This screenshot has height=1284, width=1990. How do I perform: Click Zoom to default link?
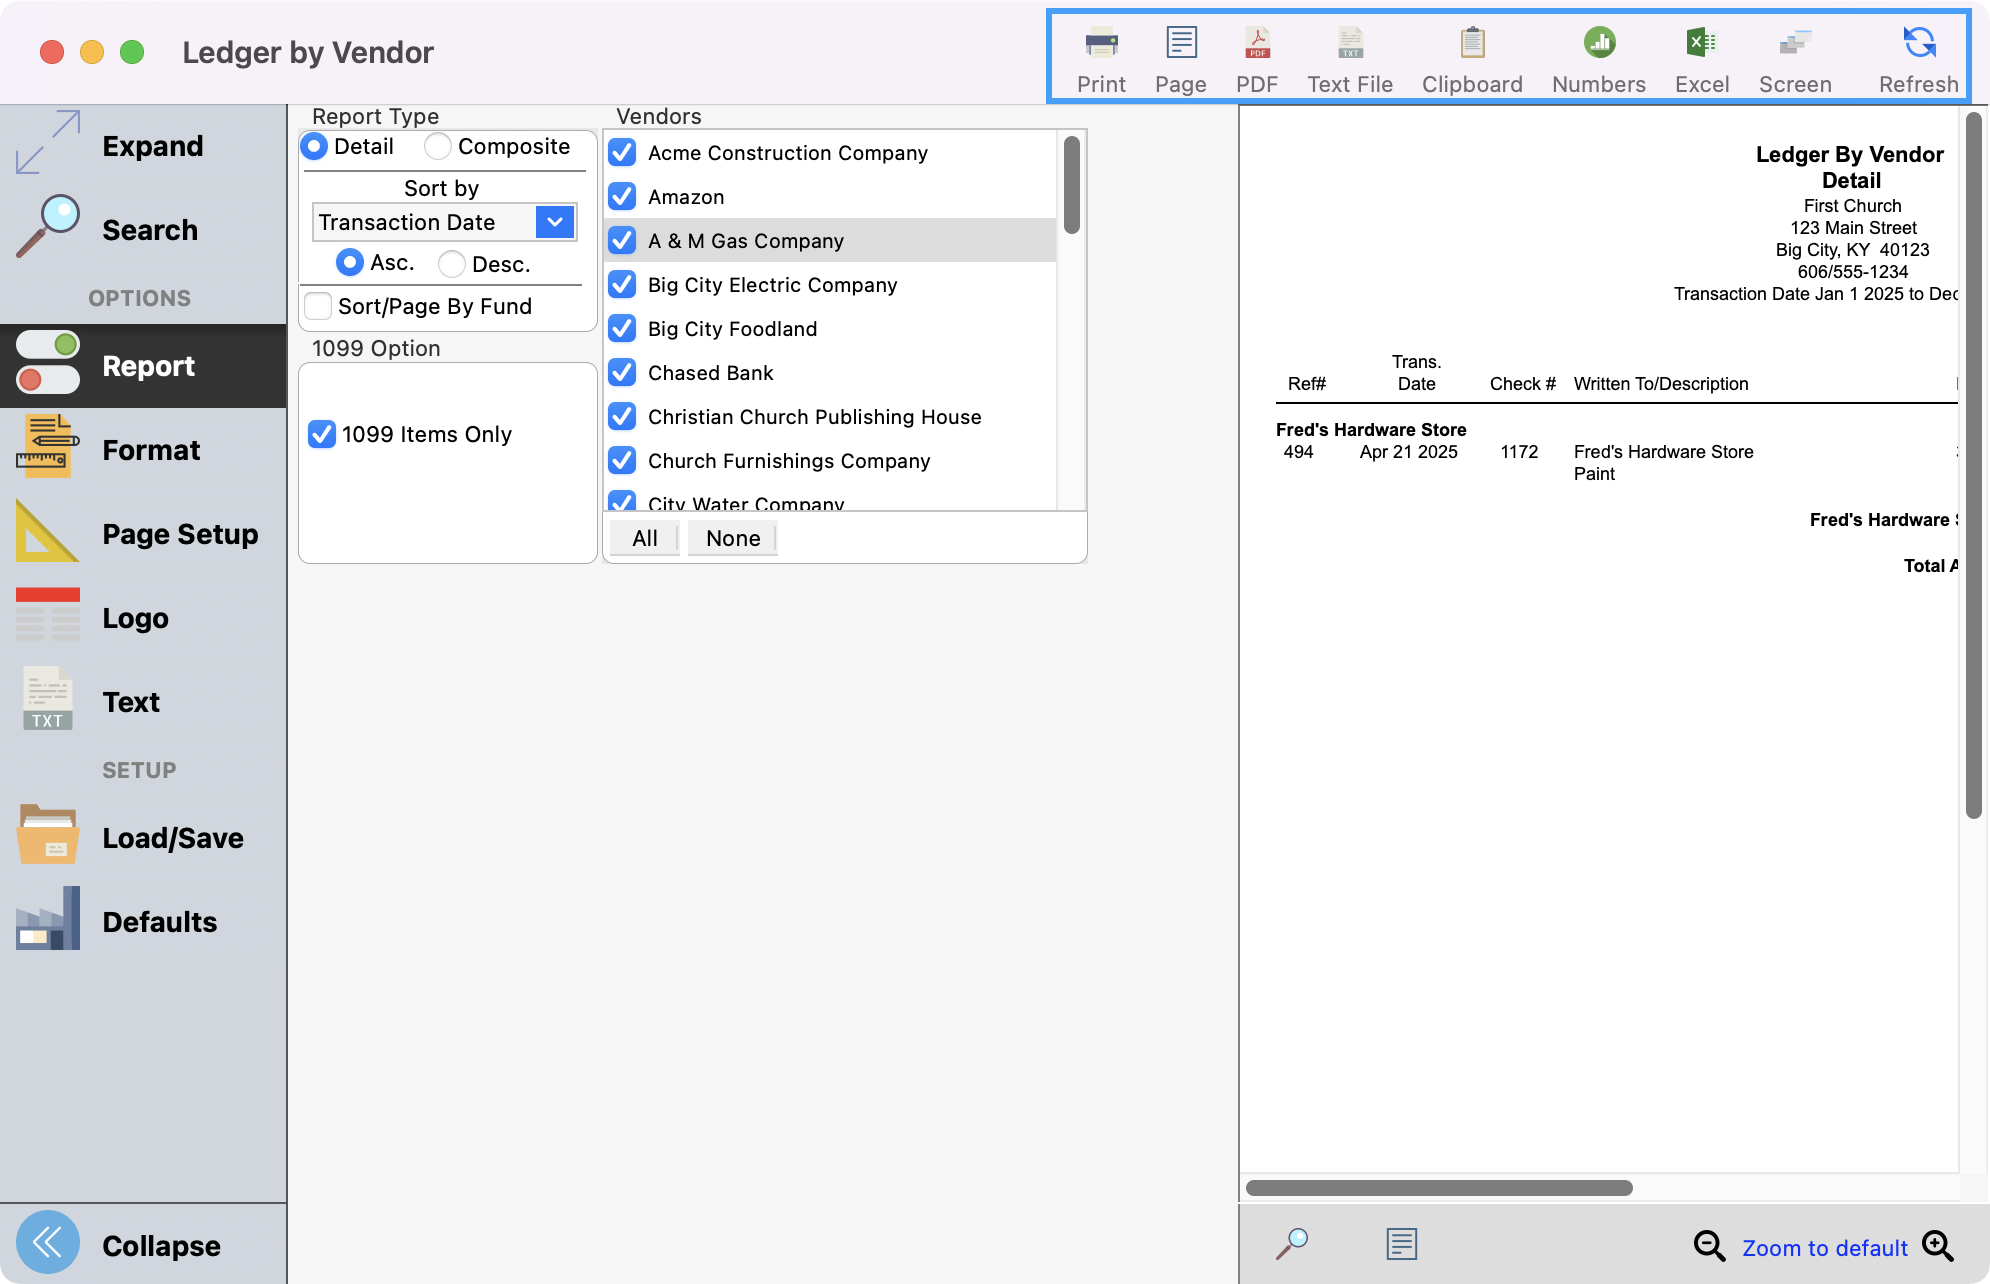1824,1247
